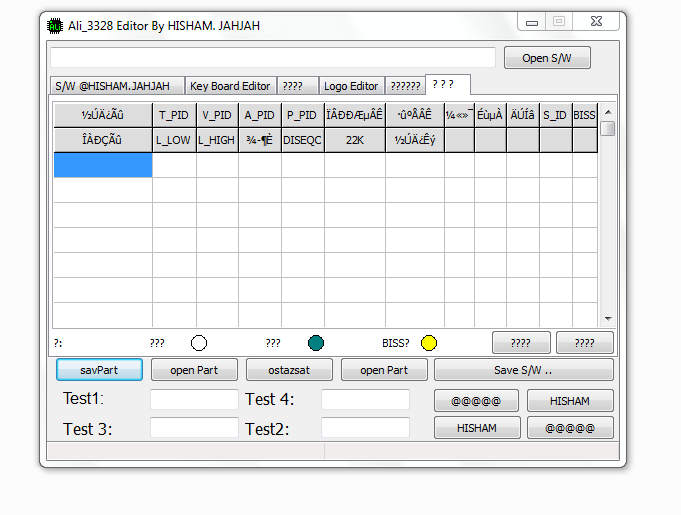Open the Logo Editor tab
Viewport: 681px width, 515px height.
351,86
